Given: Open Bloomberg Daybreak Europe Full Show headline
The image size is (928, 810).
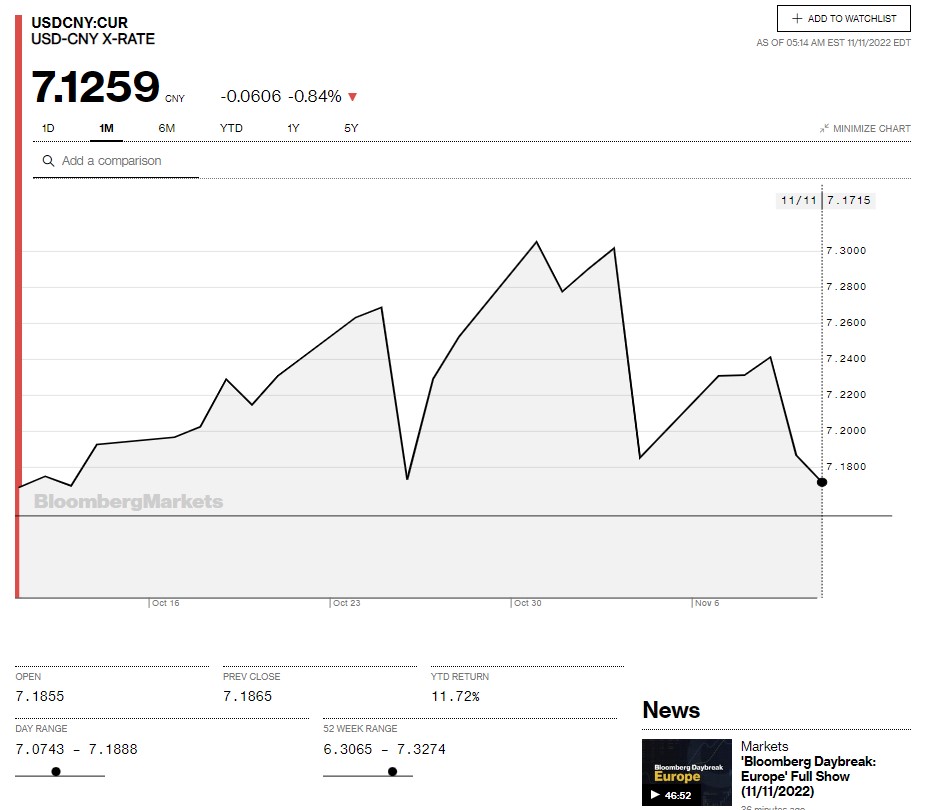Looking at the screenshot, I should coord(809,776).
